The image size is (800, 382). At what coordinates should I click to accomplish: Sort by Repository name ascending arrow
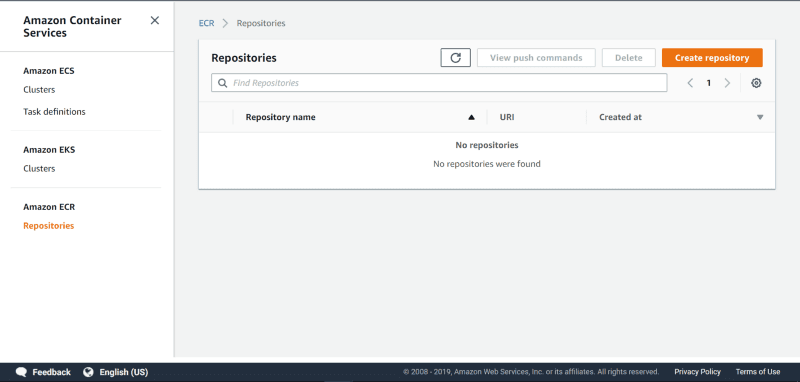pos(471,117)
